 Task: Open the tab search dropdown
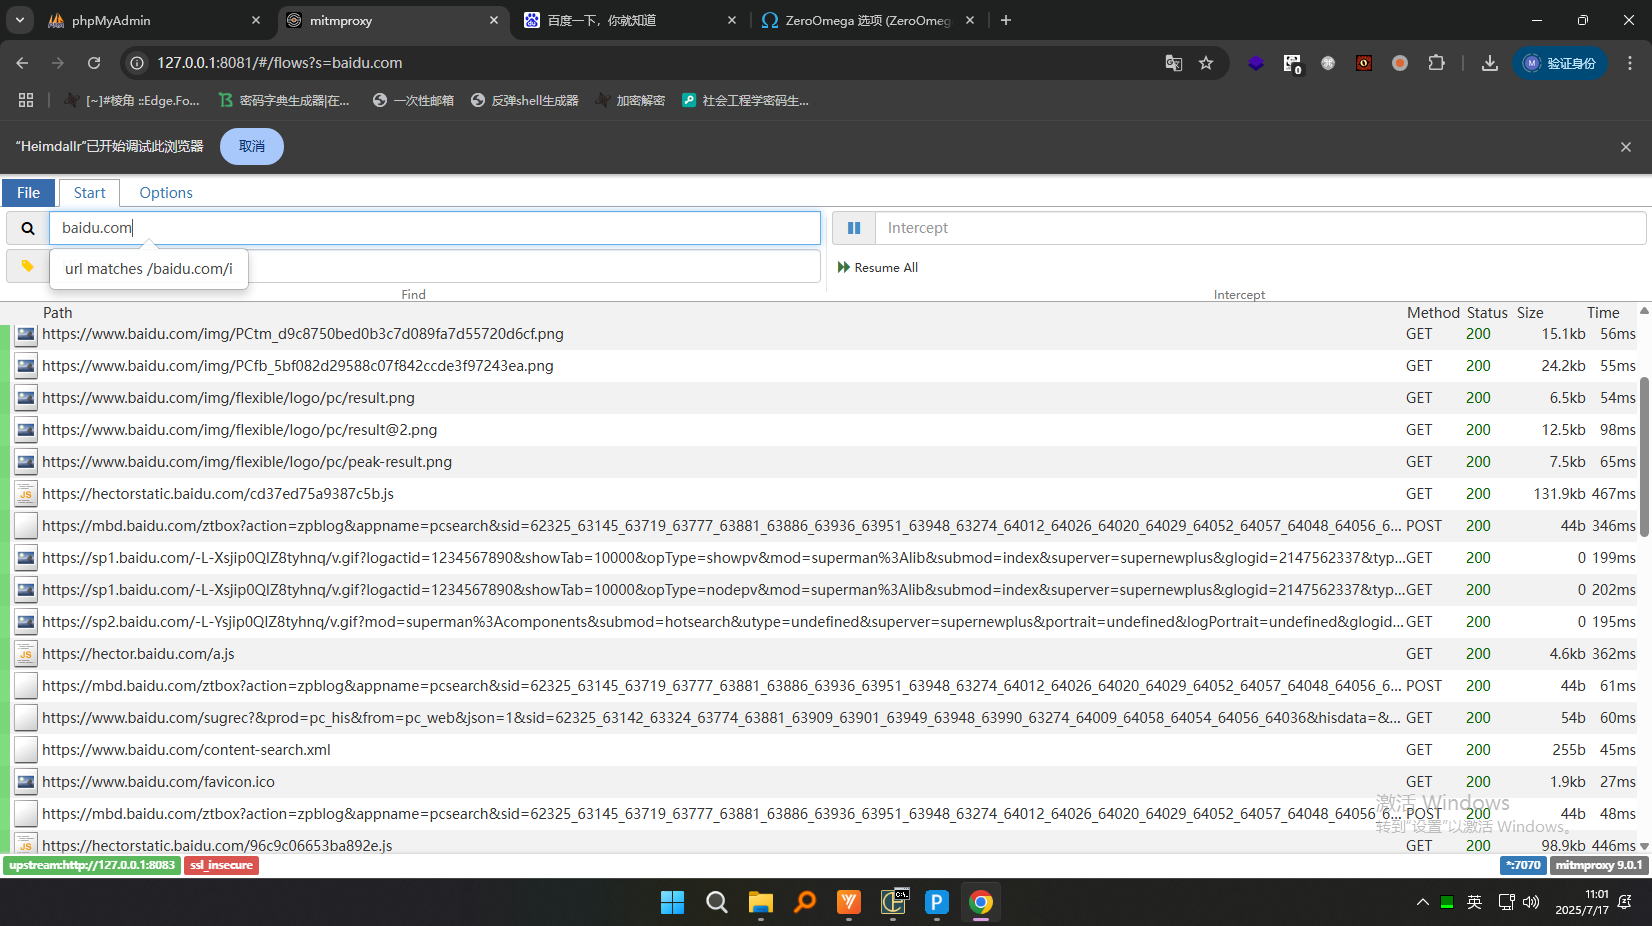click(x=20, y=20)
